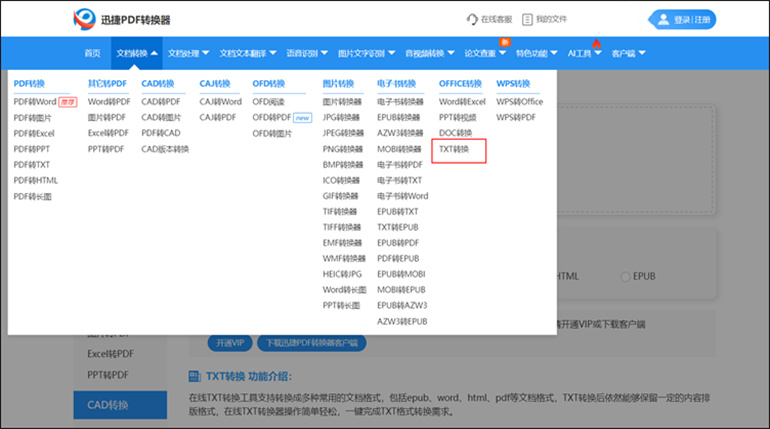This screenshot has height=429, width=770.
Task: Choose PDF转Word menu entry
Action: click(35, 102)
